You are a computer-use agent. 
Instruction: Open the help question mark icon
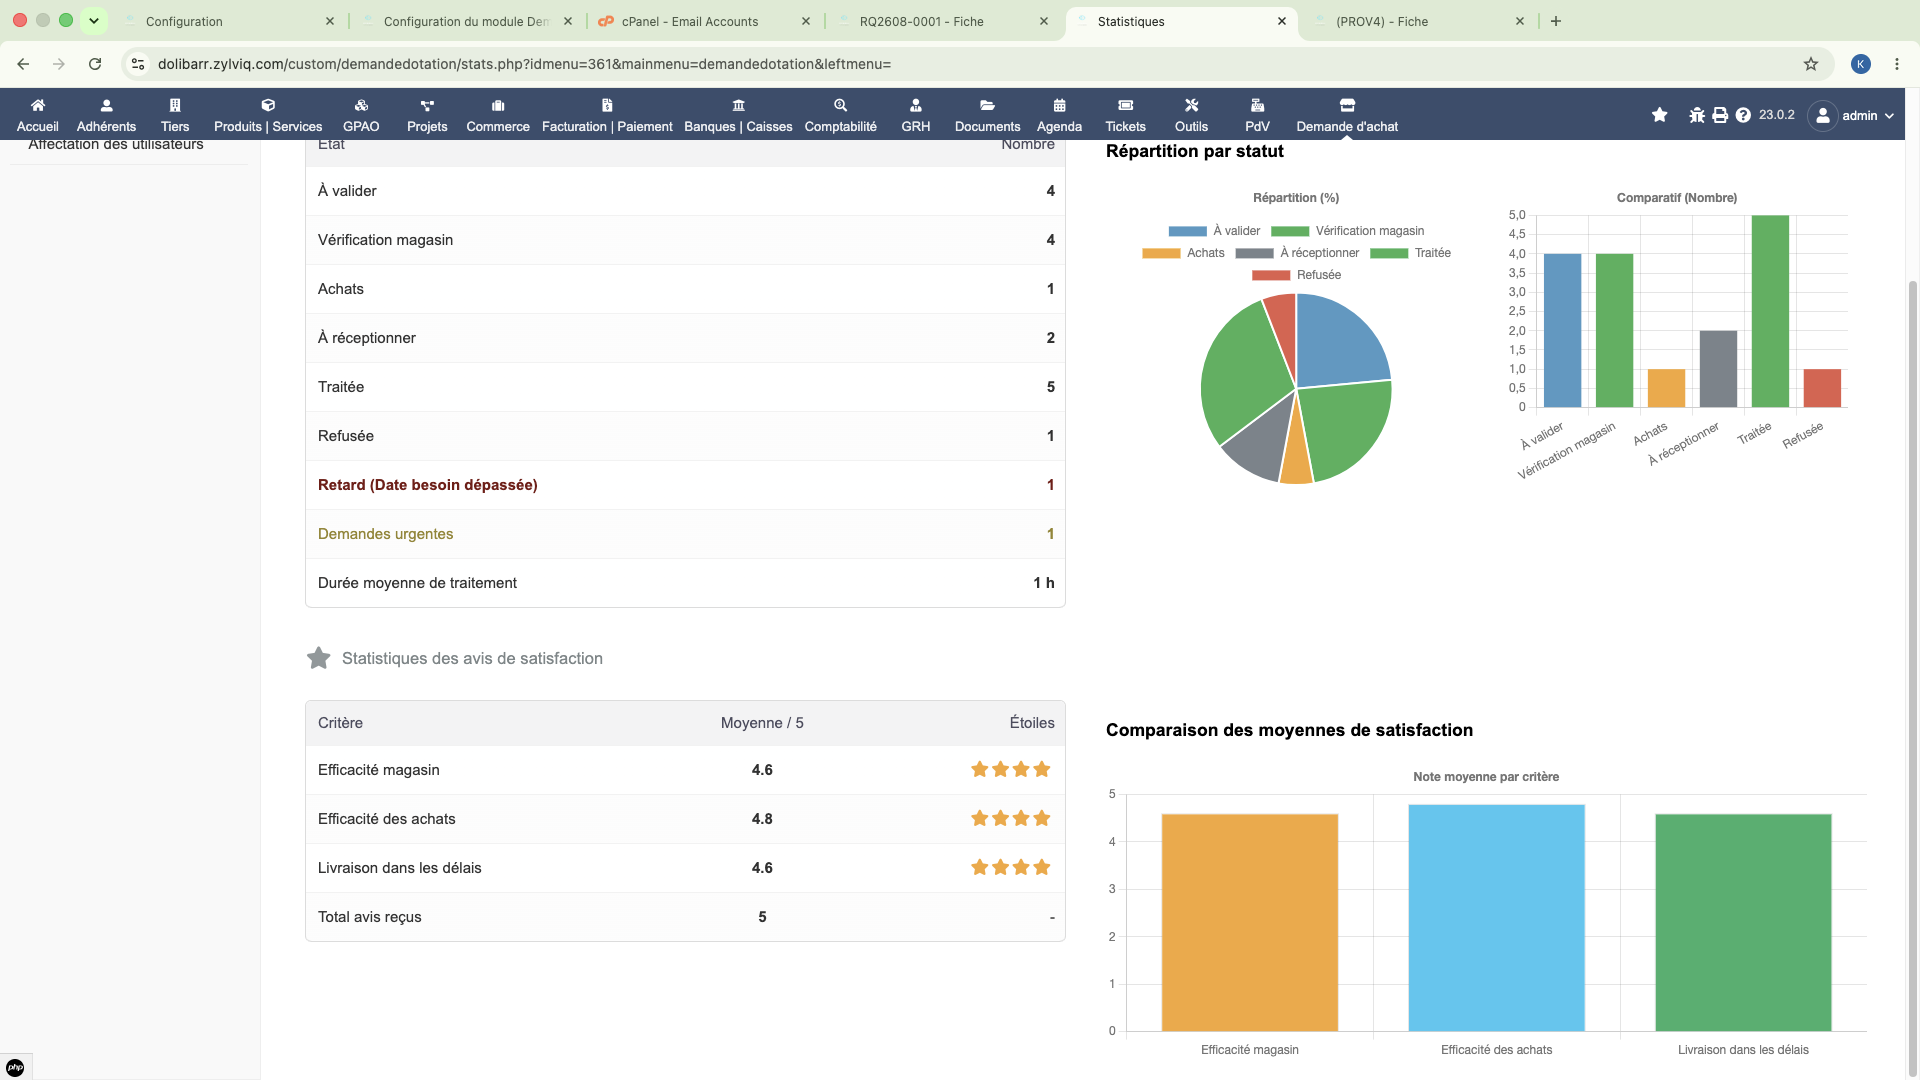tap(1743, 115)
